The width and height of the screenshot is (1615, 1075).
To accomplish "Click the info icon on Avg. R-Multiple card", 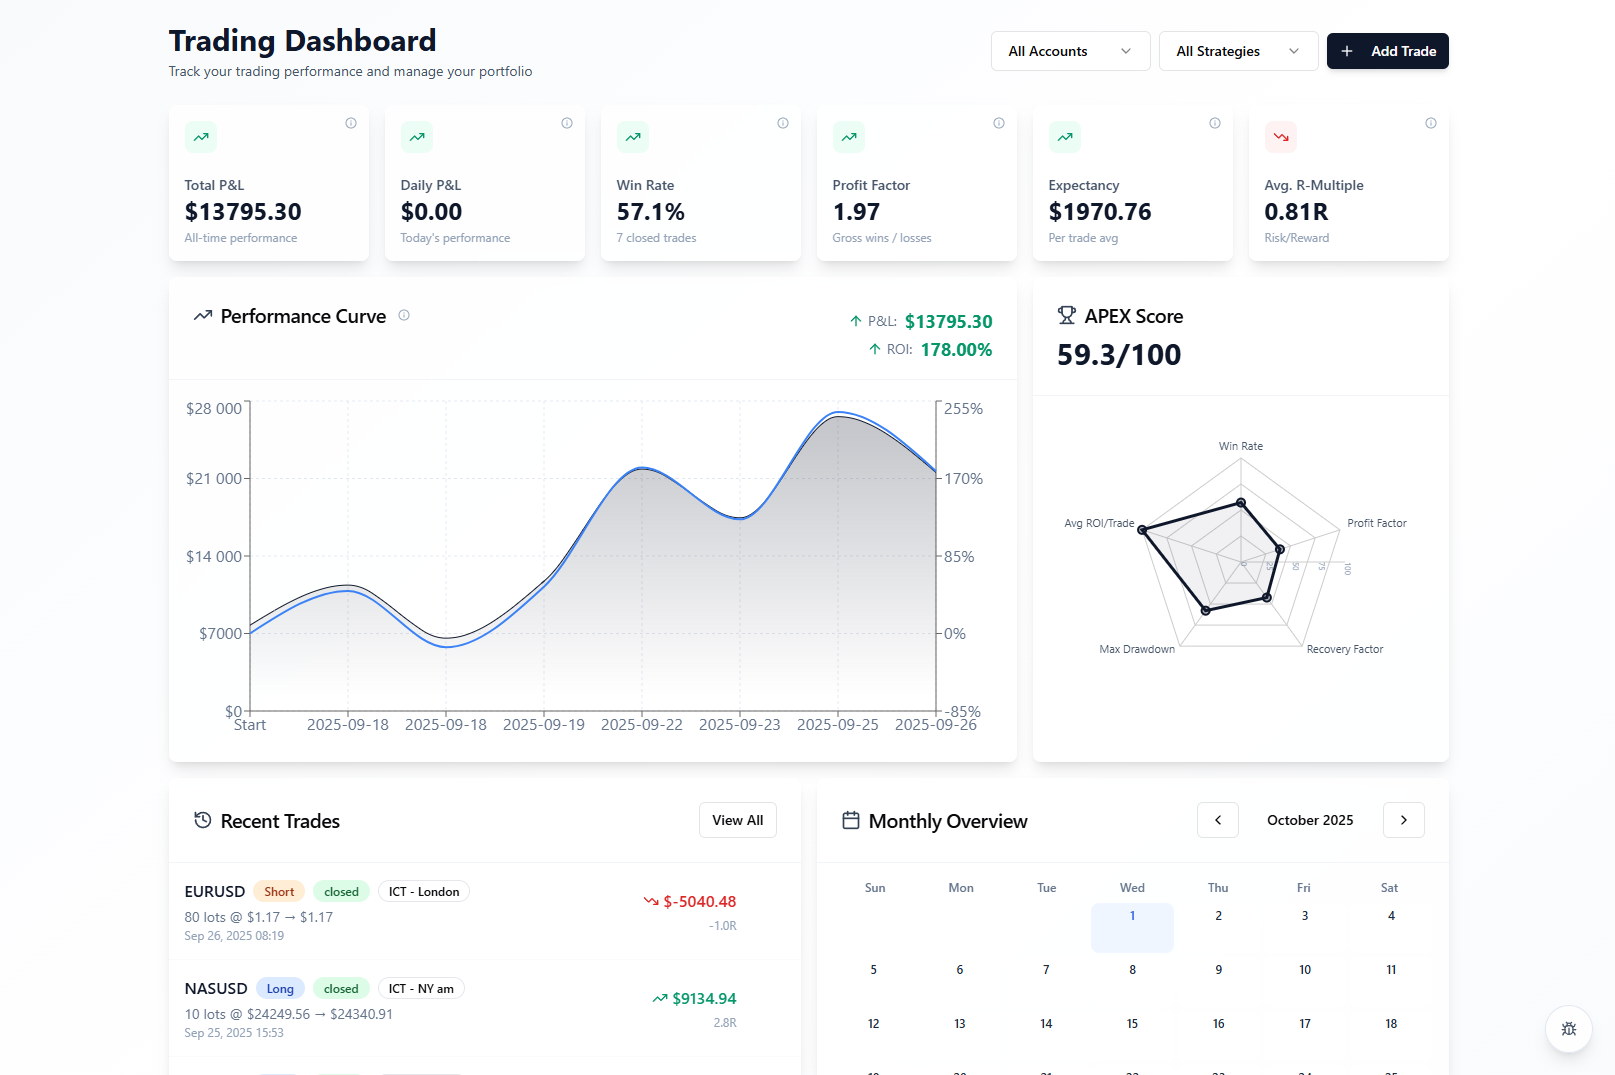I will click(x=1431, y=123).
